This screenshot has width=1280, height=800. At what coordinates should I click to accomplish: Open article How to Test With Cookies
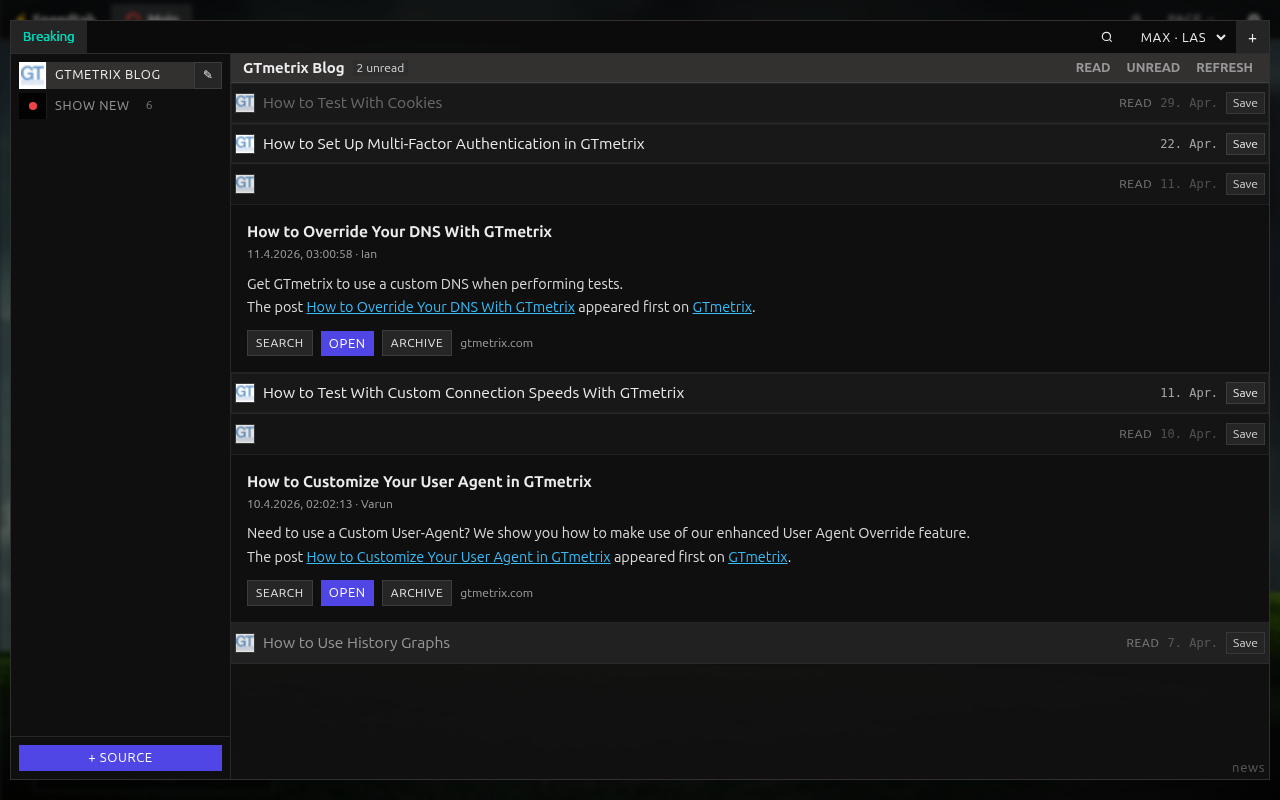[352, 103]
